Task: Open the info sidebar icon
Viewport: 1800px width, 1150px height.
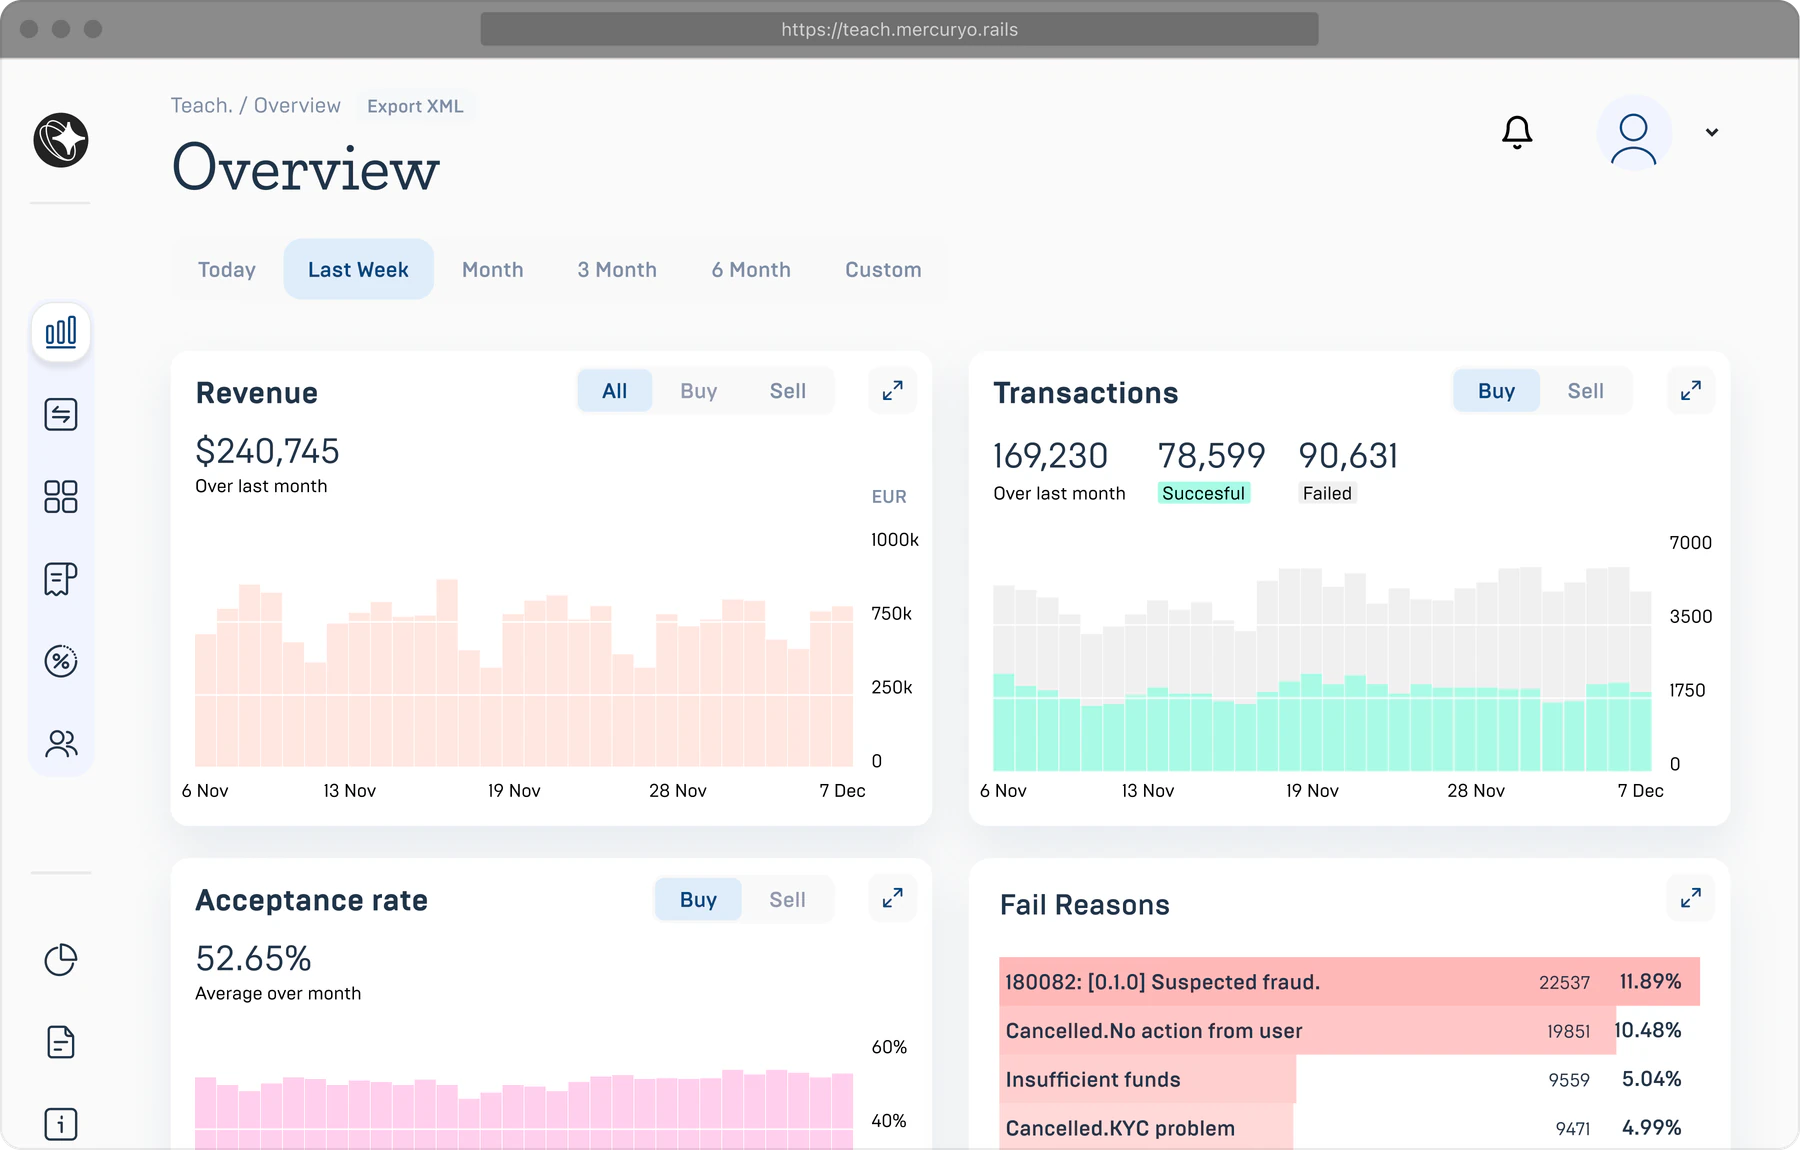Action: click(x=61, y=1124)
